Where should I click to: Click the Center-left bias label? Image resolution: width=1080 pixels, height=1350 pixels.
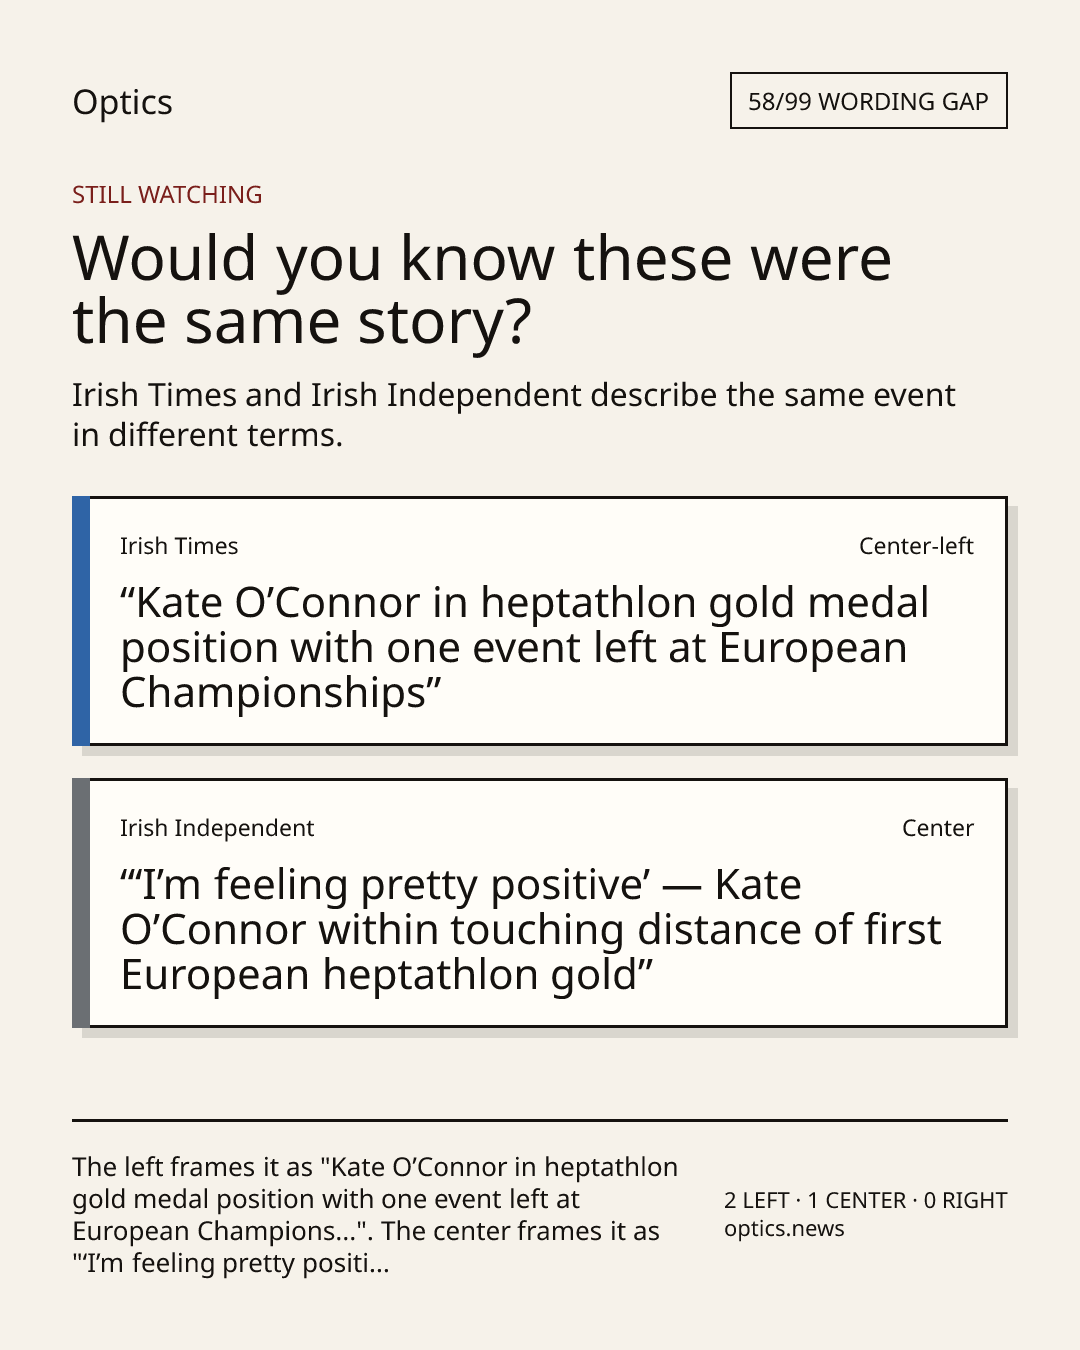(916, 546)
